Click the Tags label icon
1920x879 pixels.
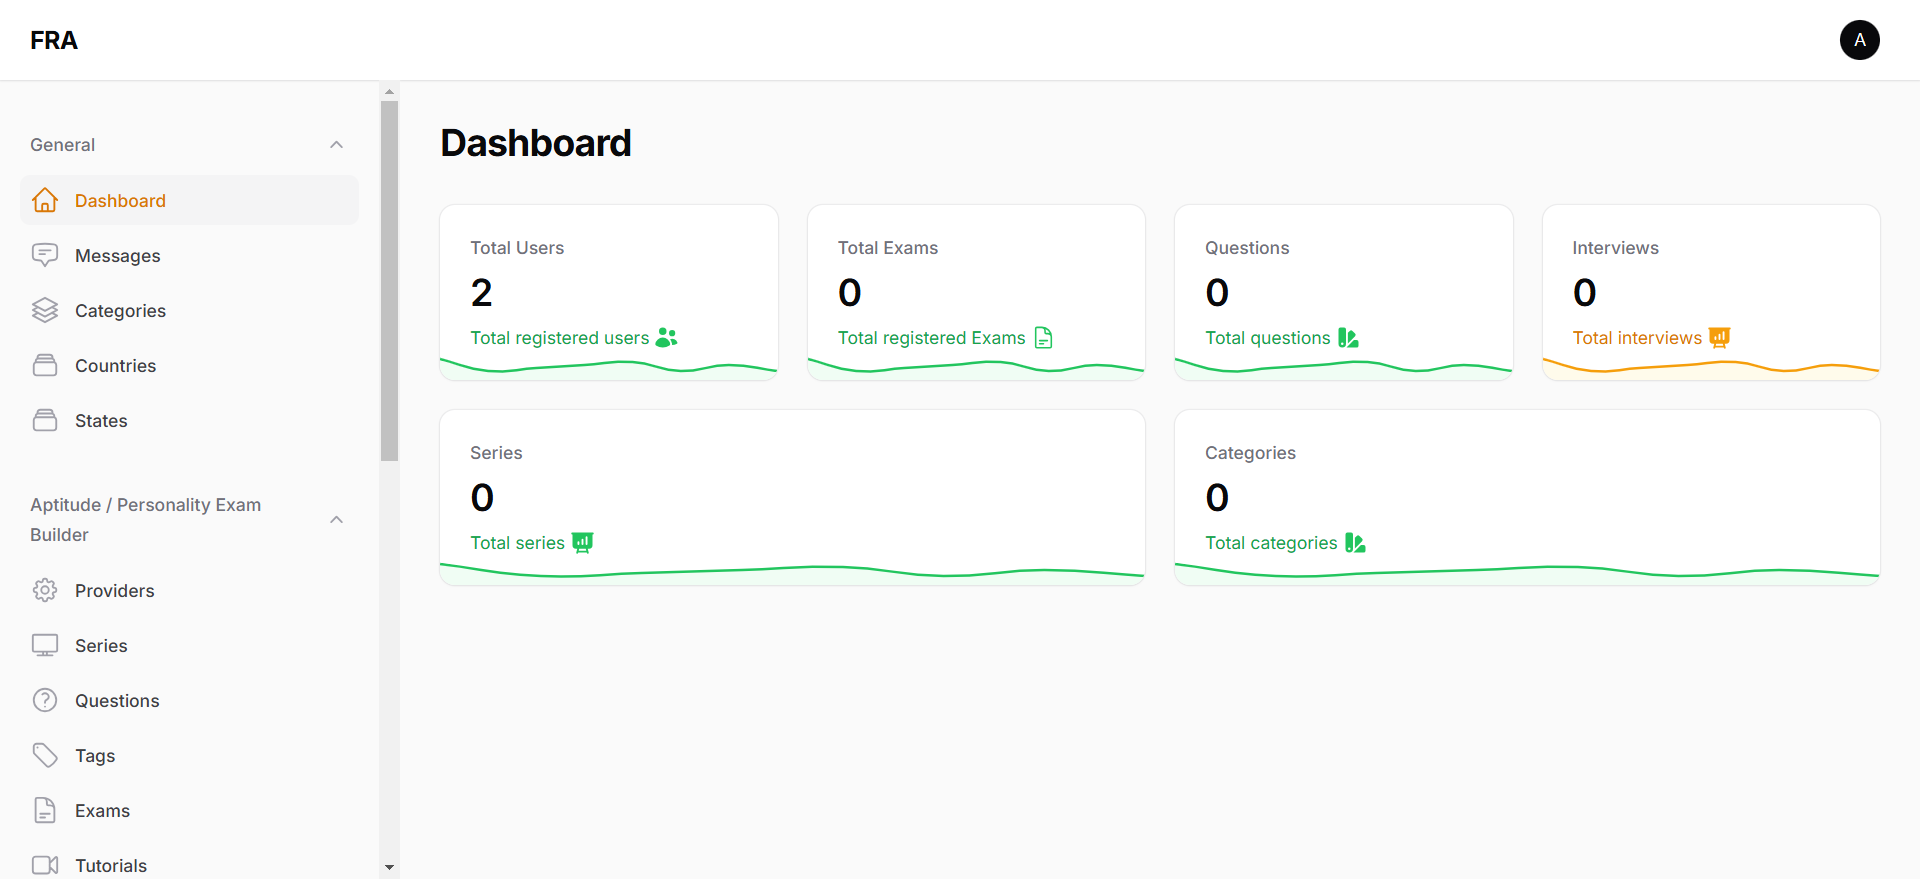click(x=45, y=756)
